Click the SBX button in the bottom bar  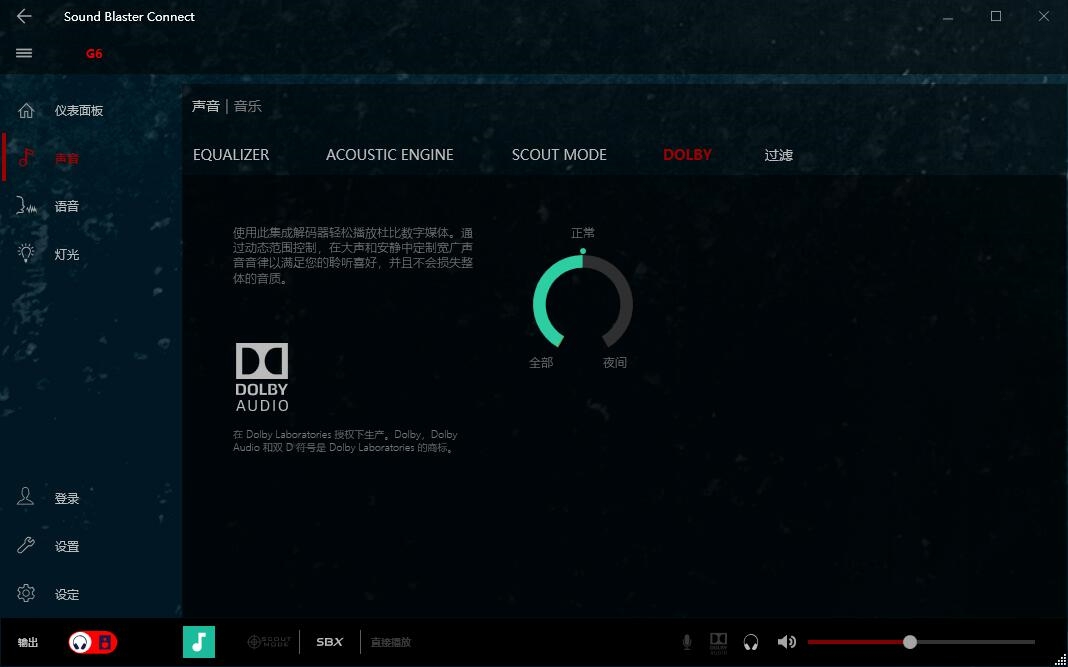[x=330, y=642]
